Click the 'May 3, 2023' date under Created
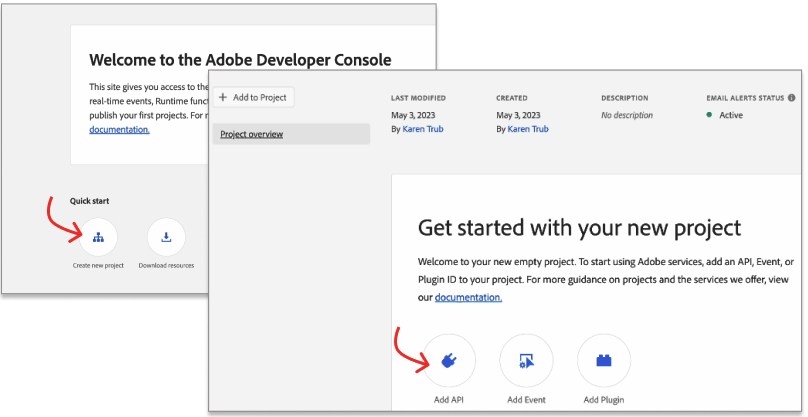 coord(518,115)
